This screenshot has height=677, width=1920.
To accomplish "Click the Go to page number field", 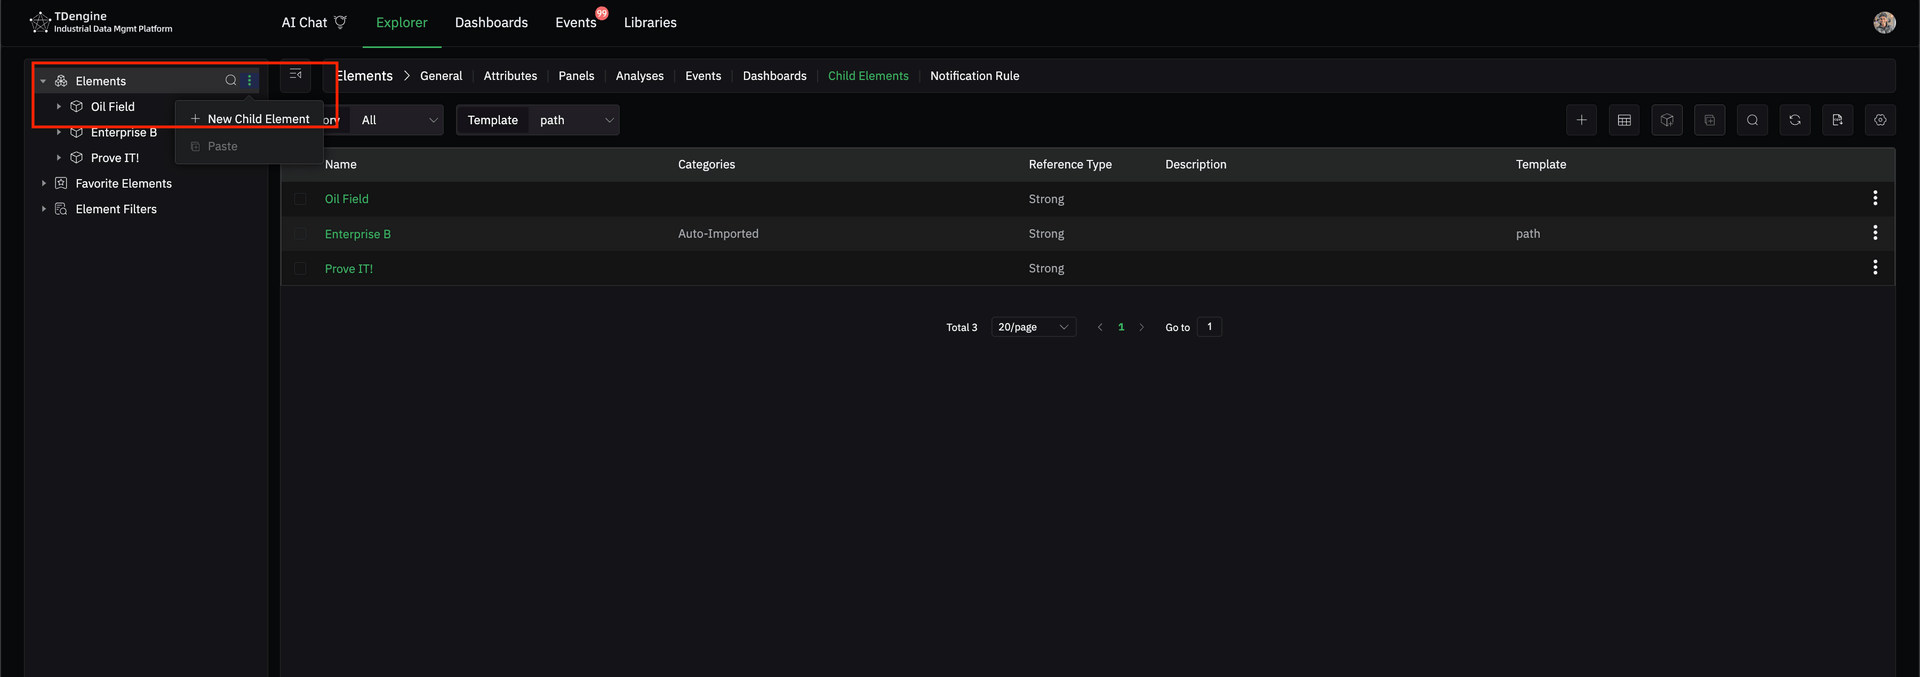I will [1209, 327].
